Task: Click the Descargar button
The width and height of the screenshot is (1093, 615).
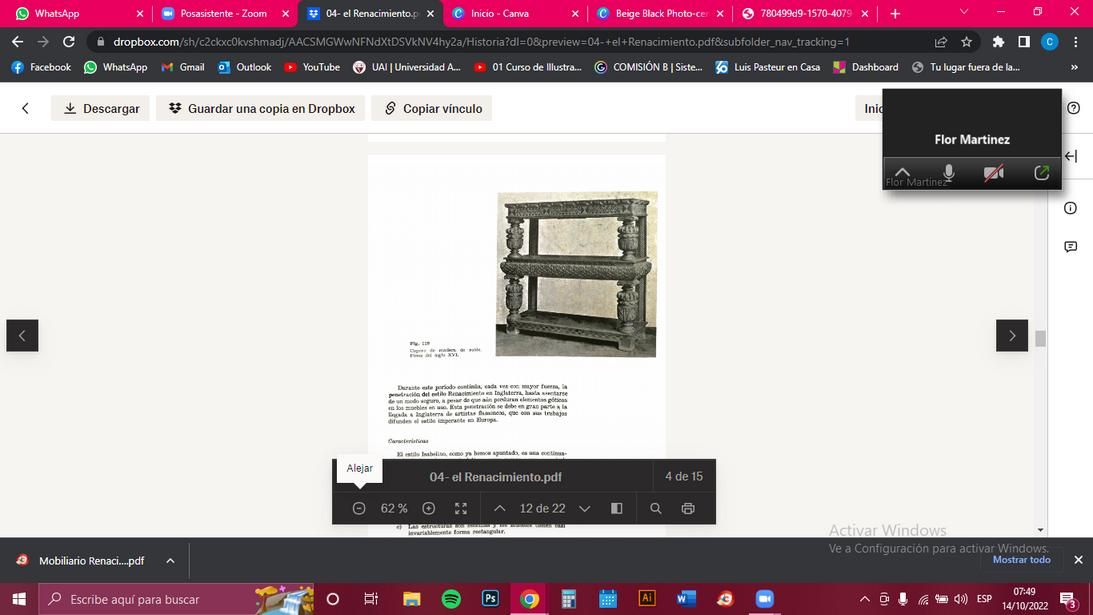Action: 100,108
